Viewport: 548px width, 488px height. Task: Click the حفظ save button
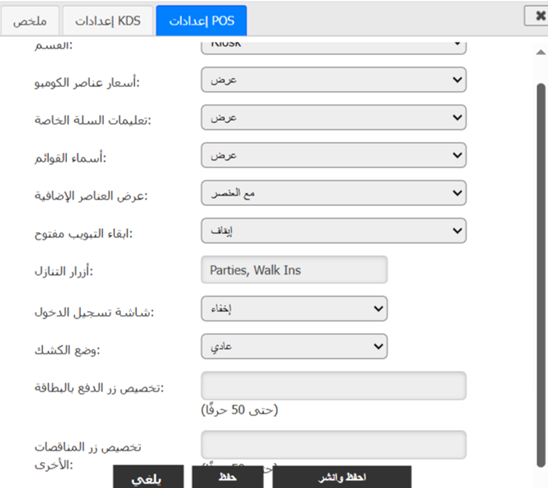(228, 478)
